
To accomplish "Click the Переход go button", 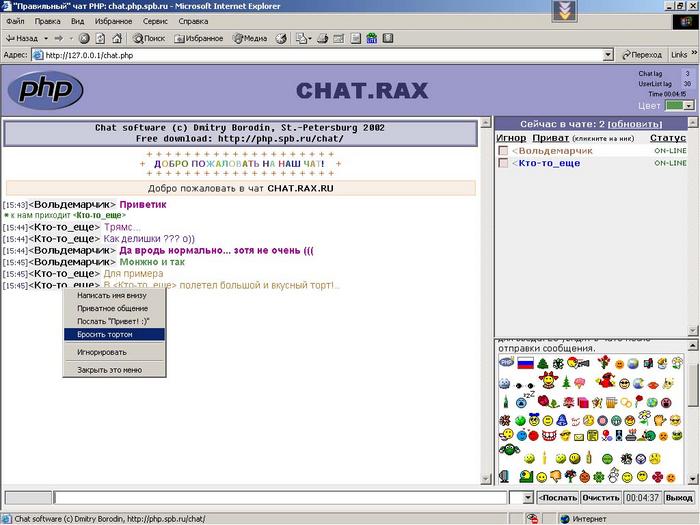I will [642, 55].
